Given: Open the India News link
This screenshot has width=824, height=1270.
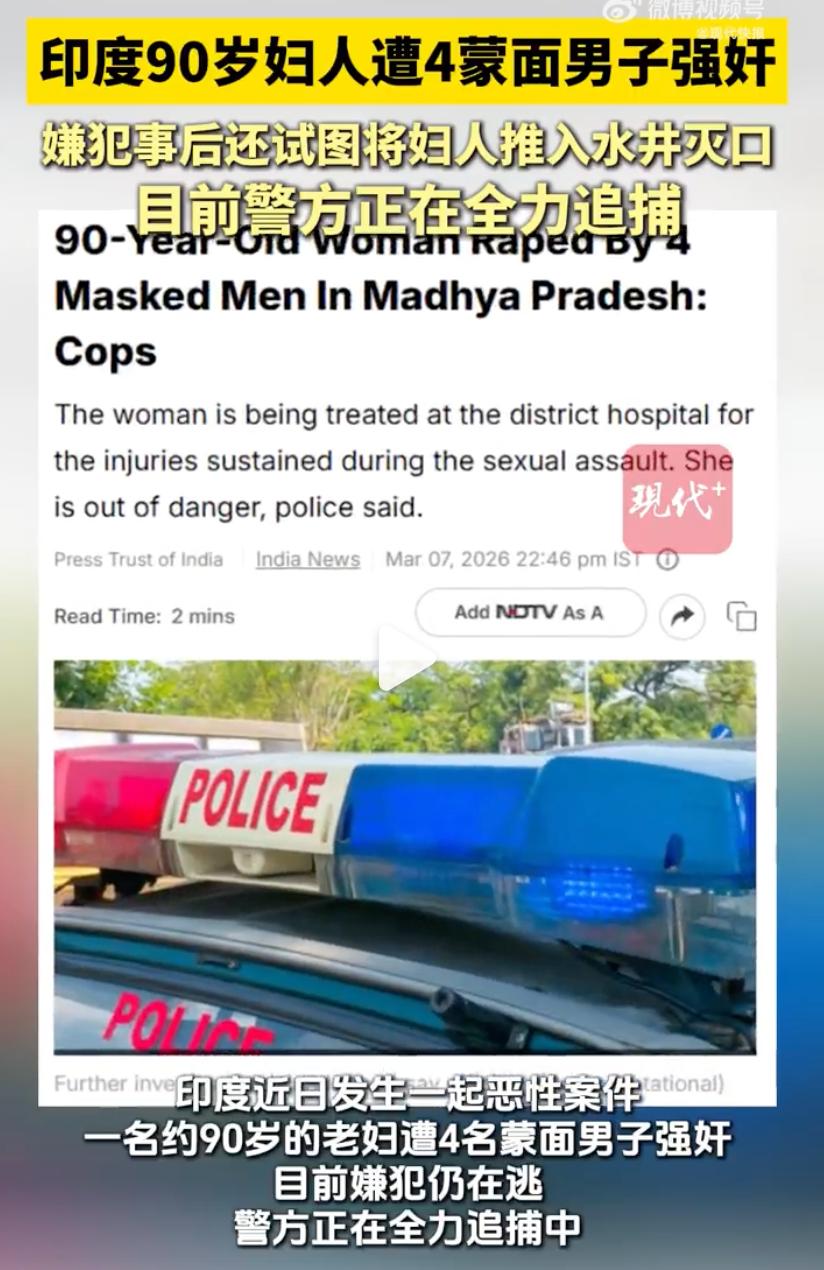Looking at the screenshot, I should pos(308,560).
